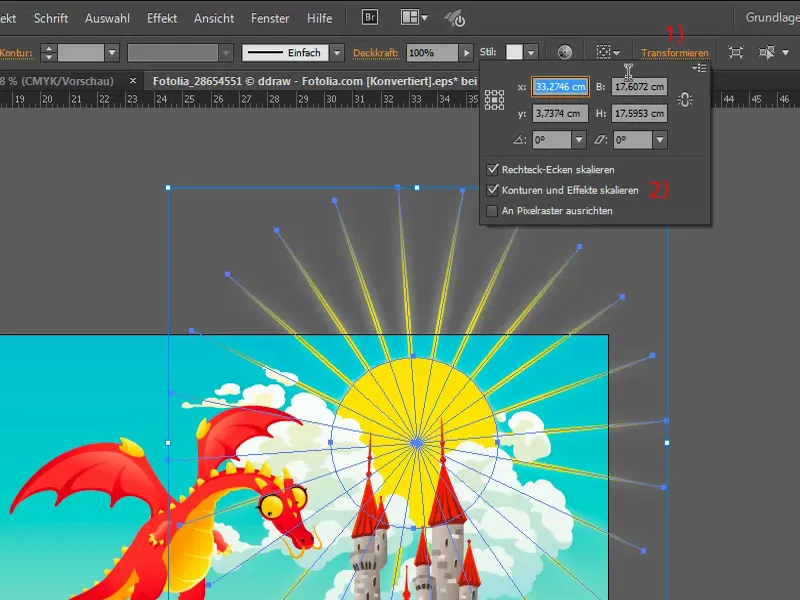Viewport: 800px width, 600px height.
Task: Uncheck Konturen und Effekte skalieren
Action: 492,190
